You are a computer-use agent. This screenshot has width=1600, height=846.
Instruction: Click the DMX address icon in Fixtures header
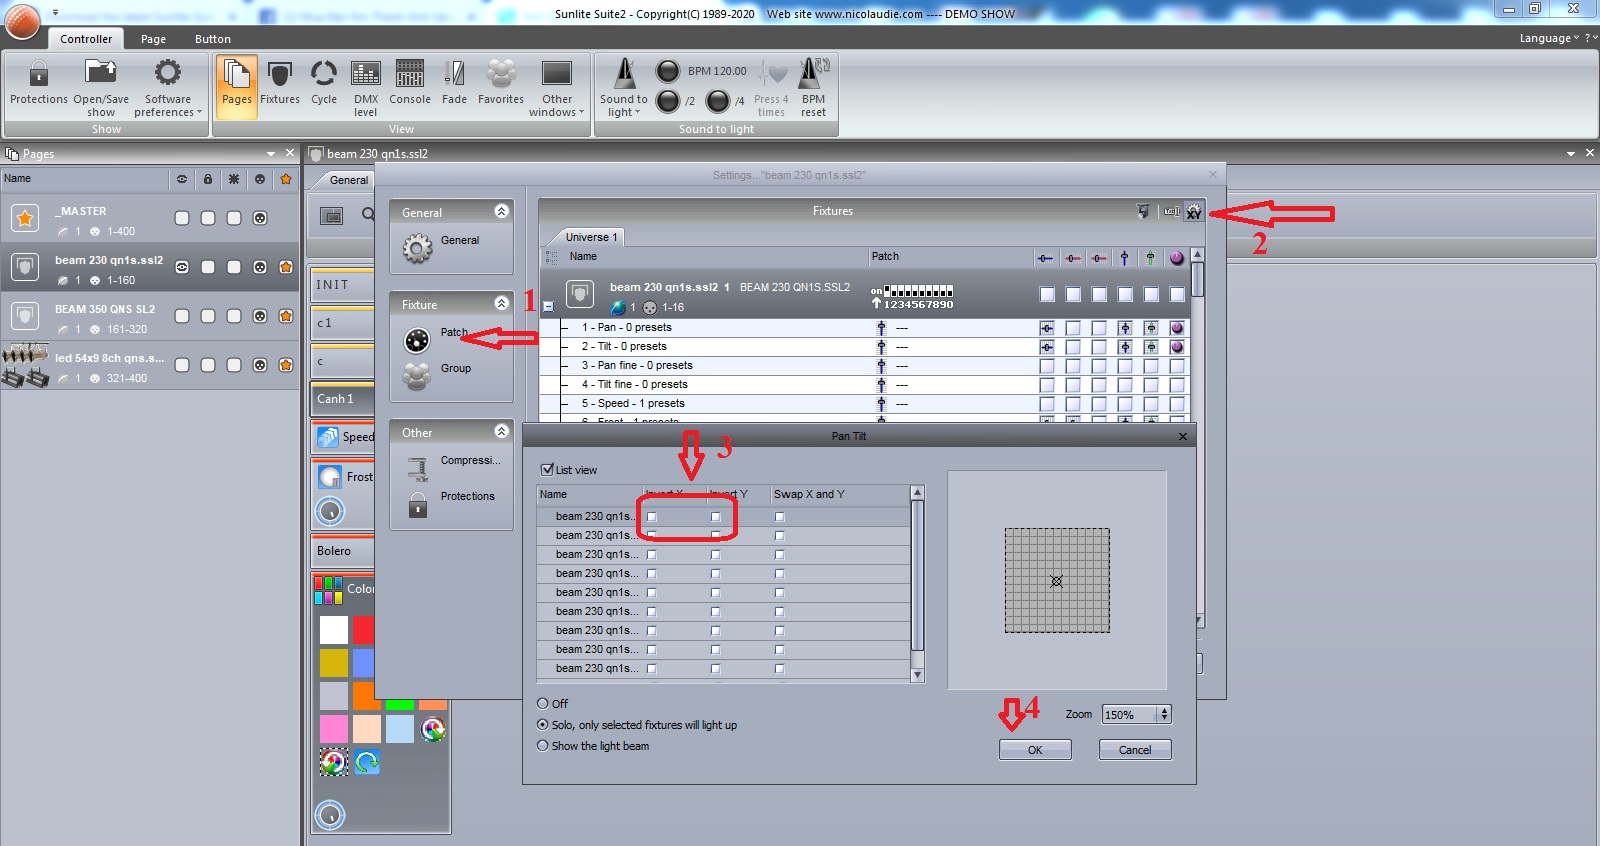[x=1171, y=212]
